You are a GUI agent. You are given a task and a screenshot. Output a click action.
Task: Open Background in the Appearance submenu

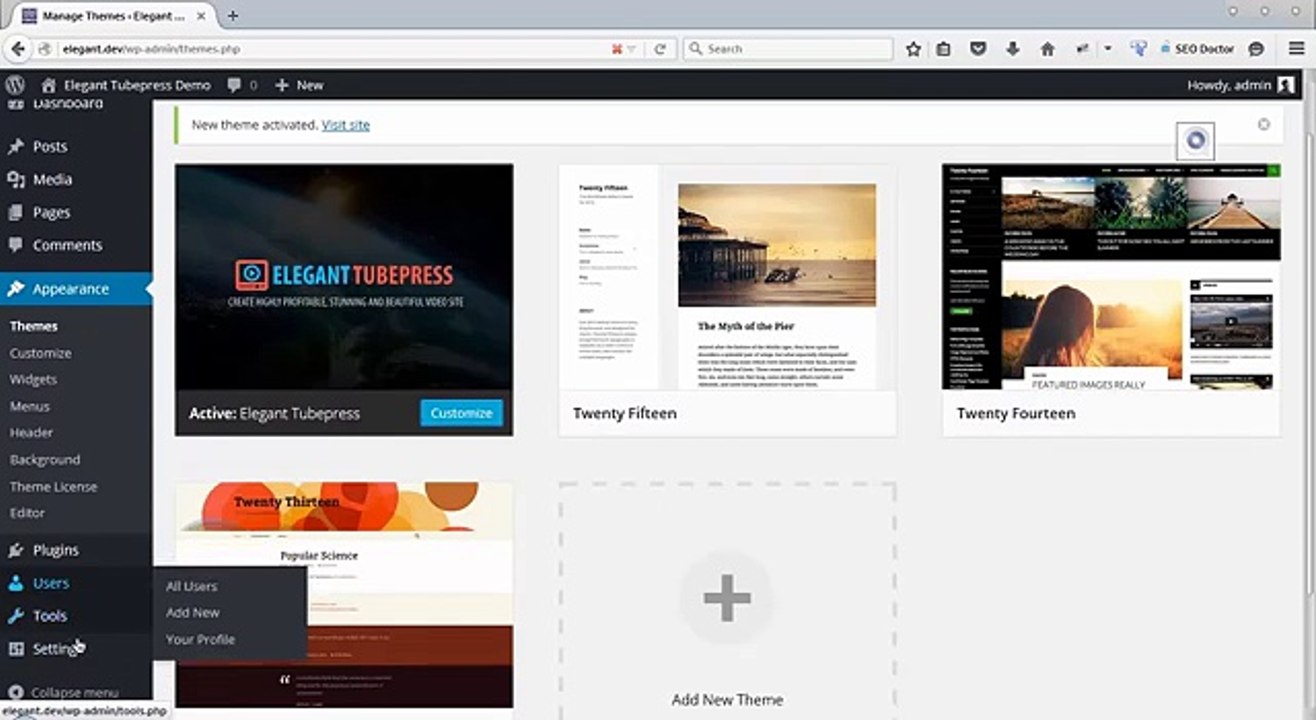45,460
